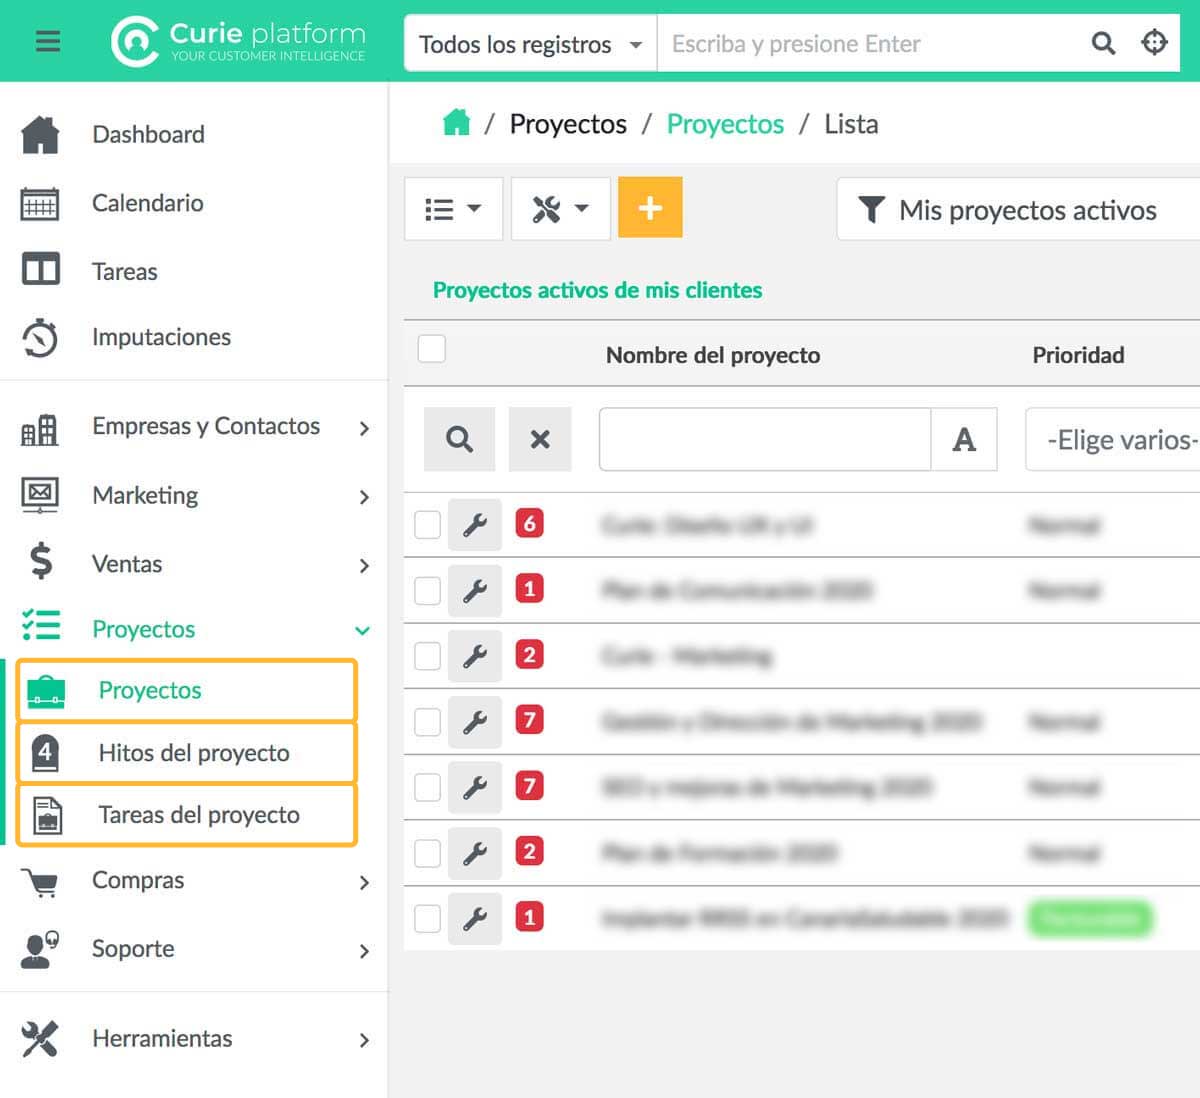Expand the Empresas y Contactos menu

coord(206,427)
